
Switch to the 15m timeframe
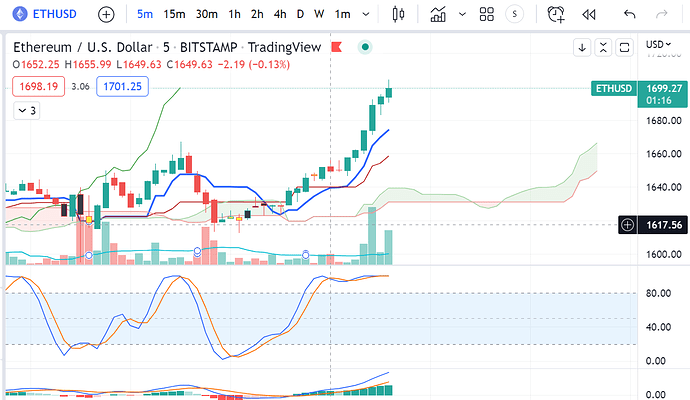pyautogui.click(x=174, y=14)
